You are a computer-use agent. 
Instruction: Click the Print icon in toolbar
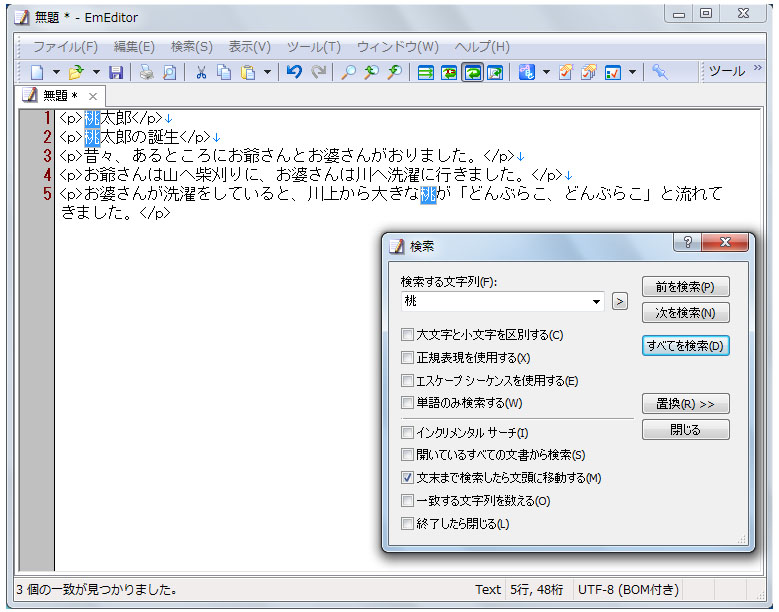click(x=146, y=73)
